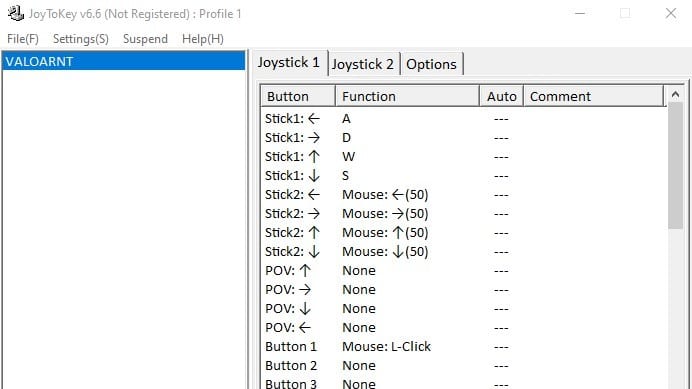Click the vertical scrollbar thumb of mapping list
The image size is (692, 389).
pos(675,166)
